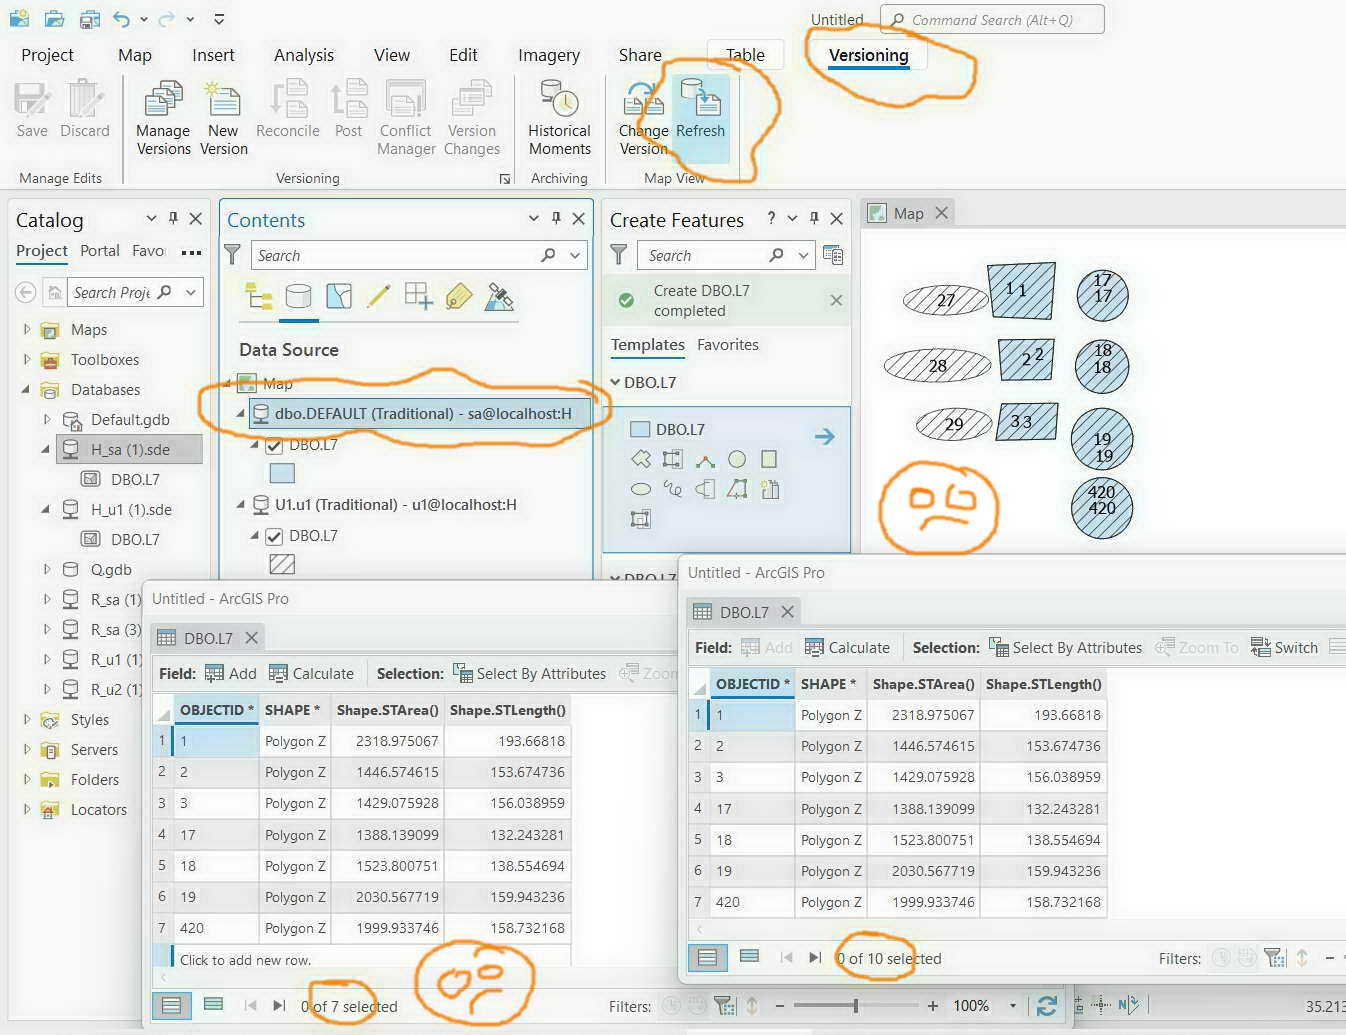Select List By Data Source in Contents
Image resolution: width=1346 pixels, height=1035 pixels.
(x=298, y=296)
